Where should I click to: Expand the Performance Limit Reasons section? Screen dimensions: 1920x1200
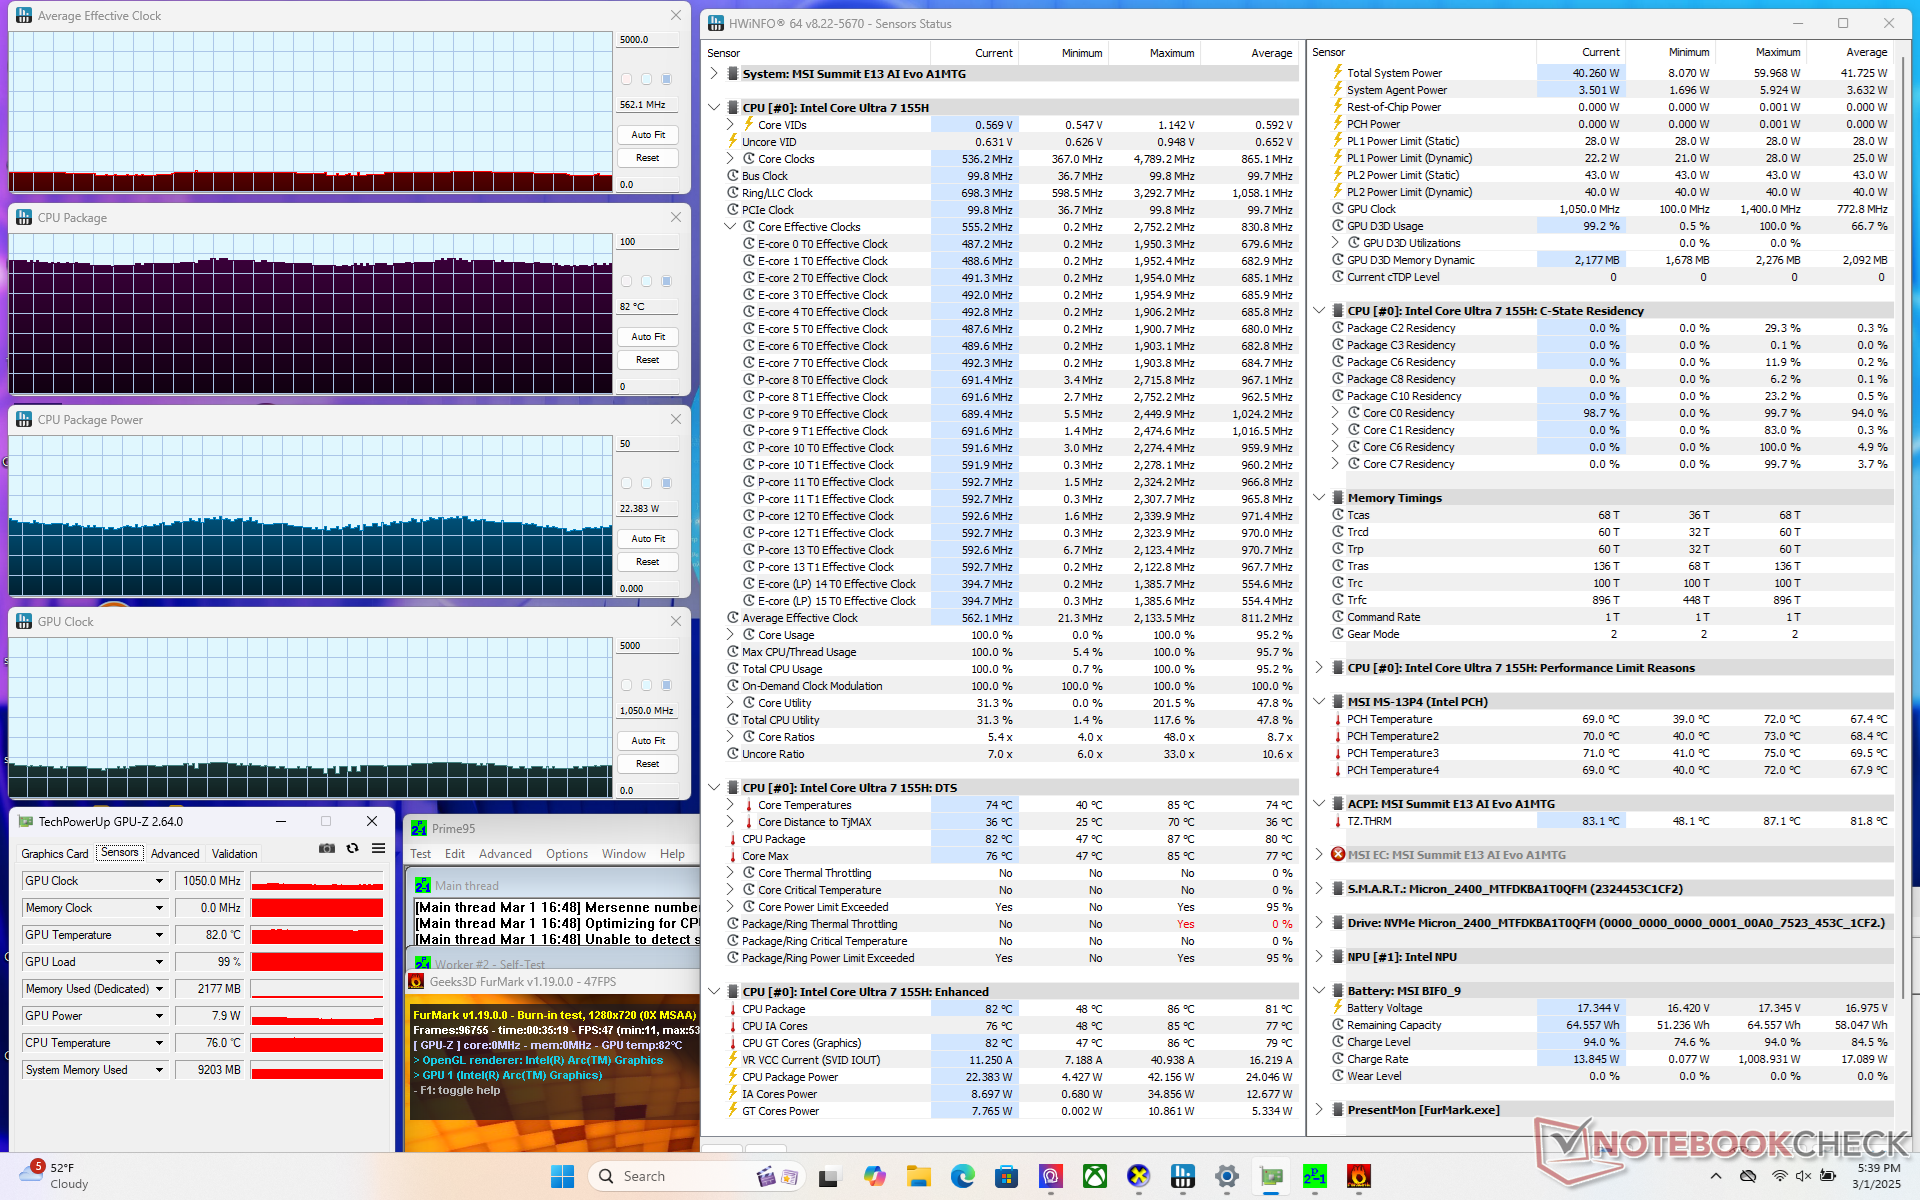[x=1319, y=667]
